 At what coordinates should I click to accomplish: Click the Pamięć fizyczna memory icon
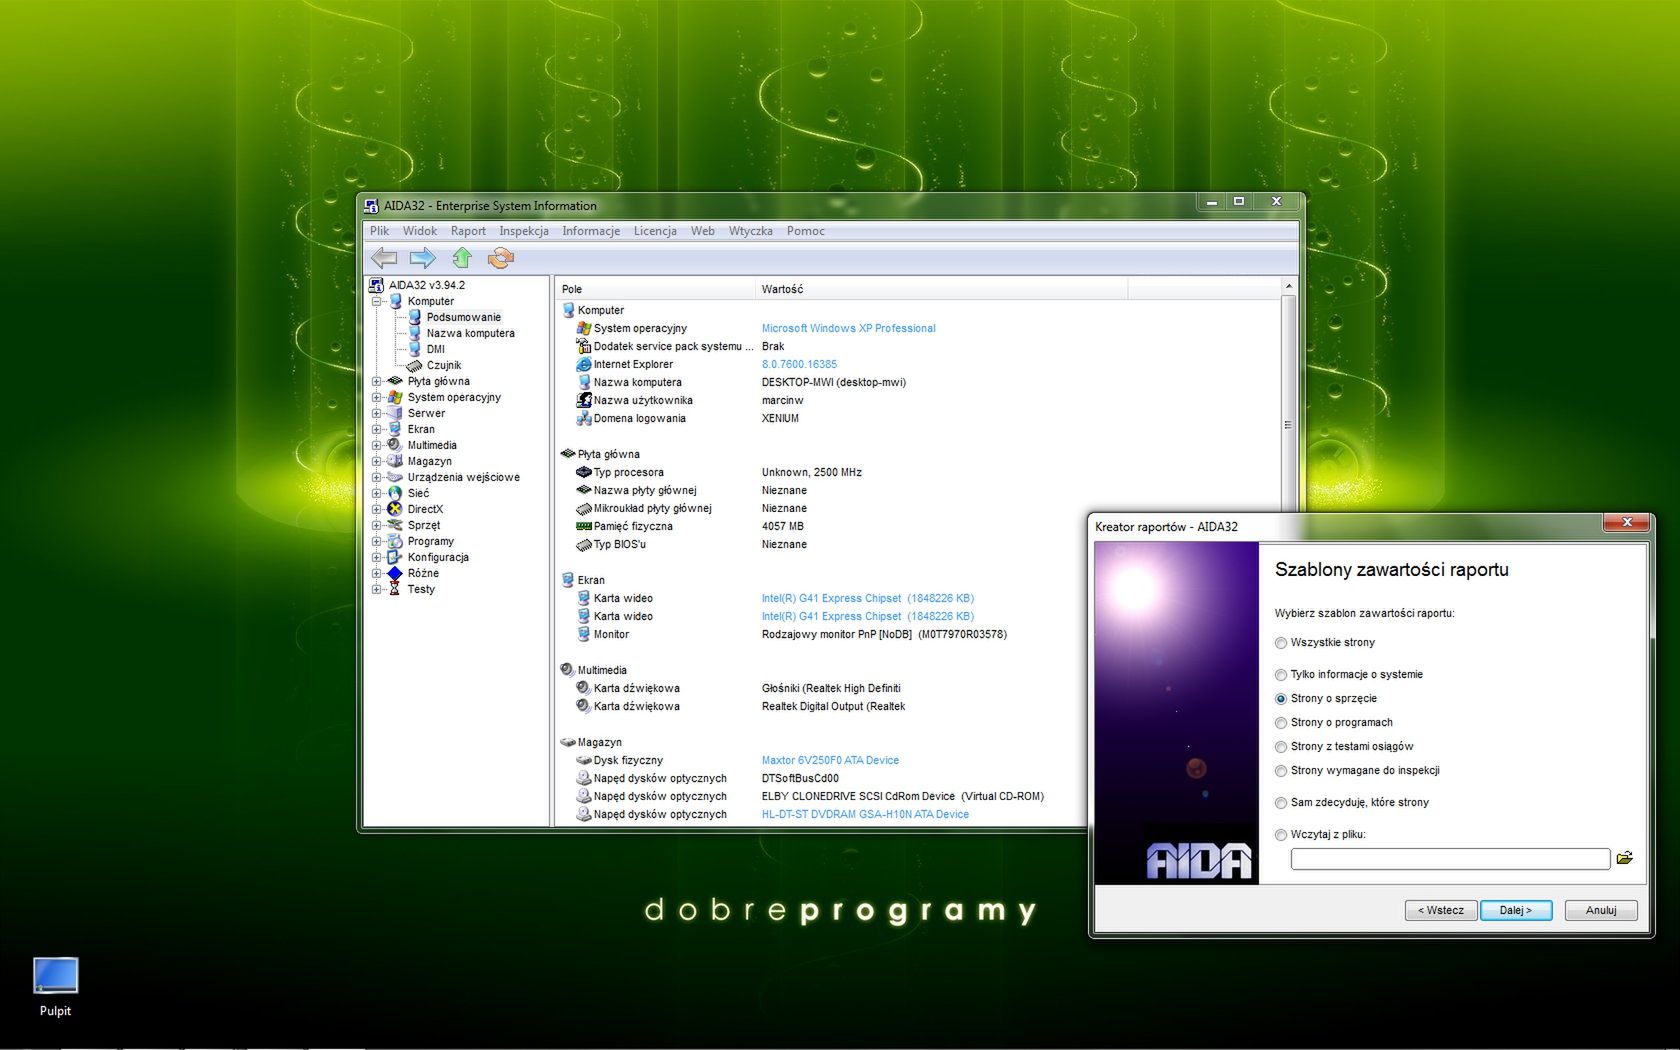coord(584,526)
